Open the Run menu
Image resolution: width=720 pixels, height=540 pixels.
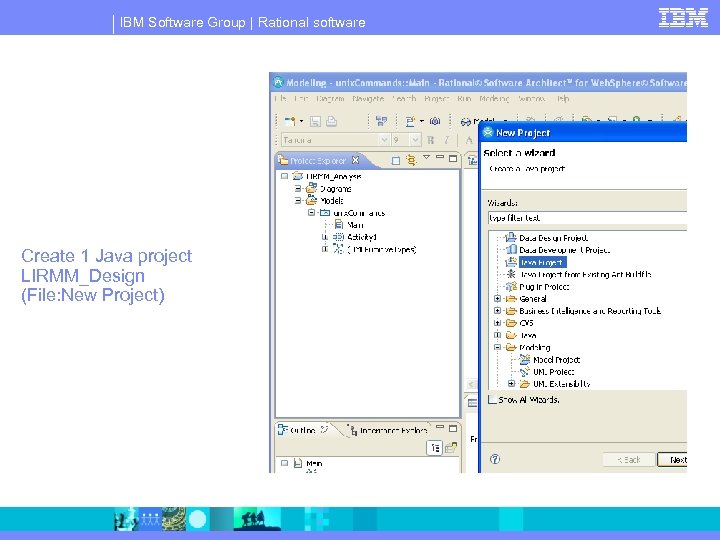coord(464,98)
